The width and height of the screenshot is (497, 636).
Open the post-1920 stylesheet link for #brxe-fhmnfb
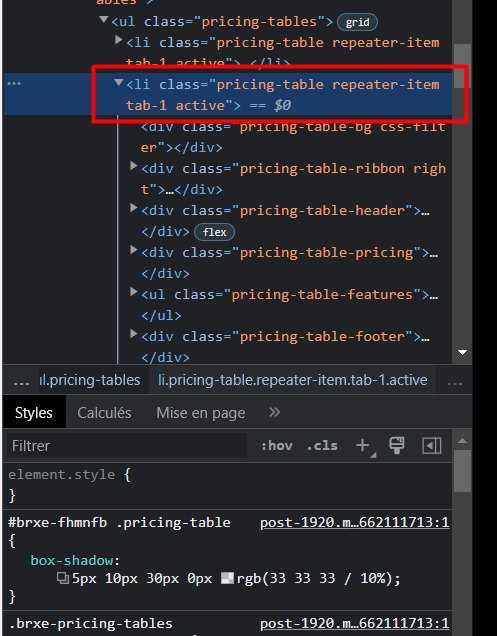[x=355, y=522]
